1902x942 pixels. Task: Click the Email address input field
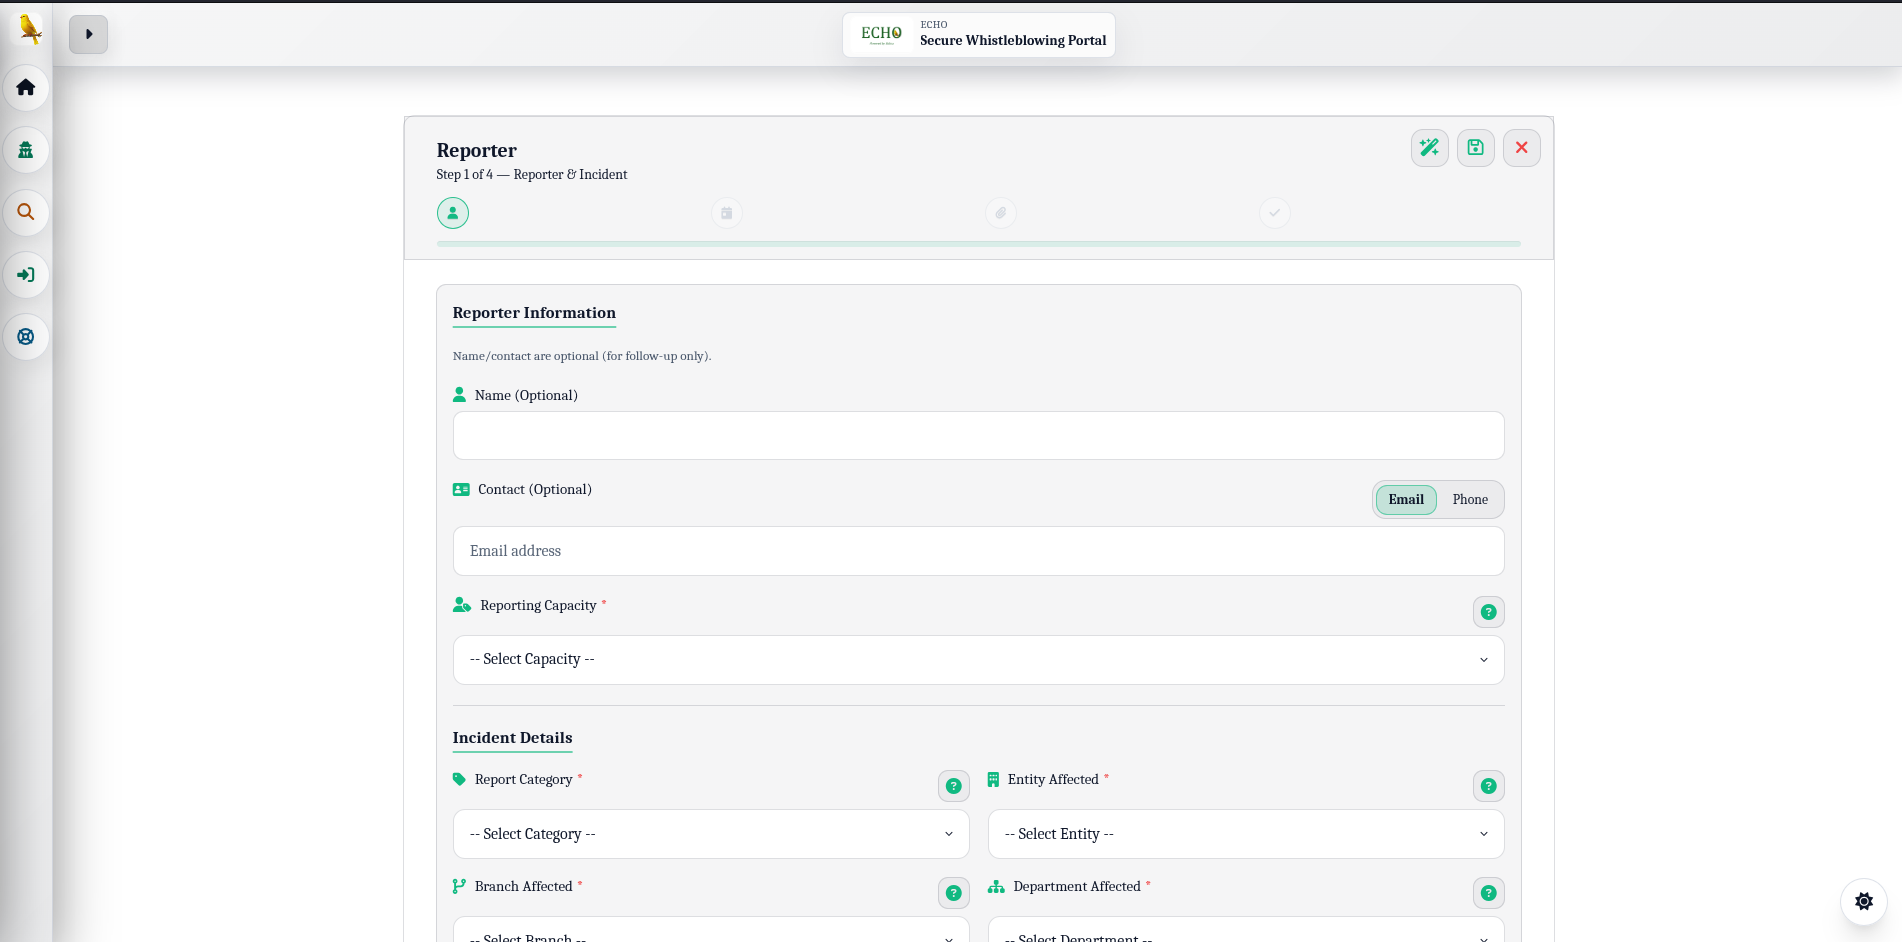click(x=978, y=551)
